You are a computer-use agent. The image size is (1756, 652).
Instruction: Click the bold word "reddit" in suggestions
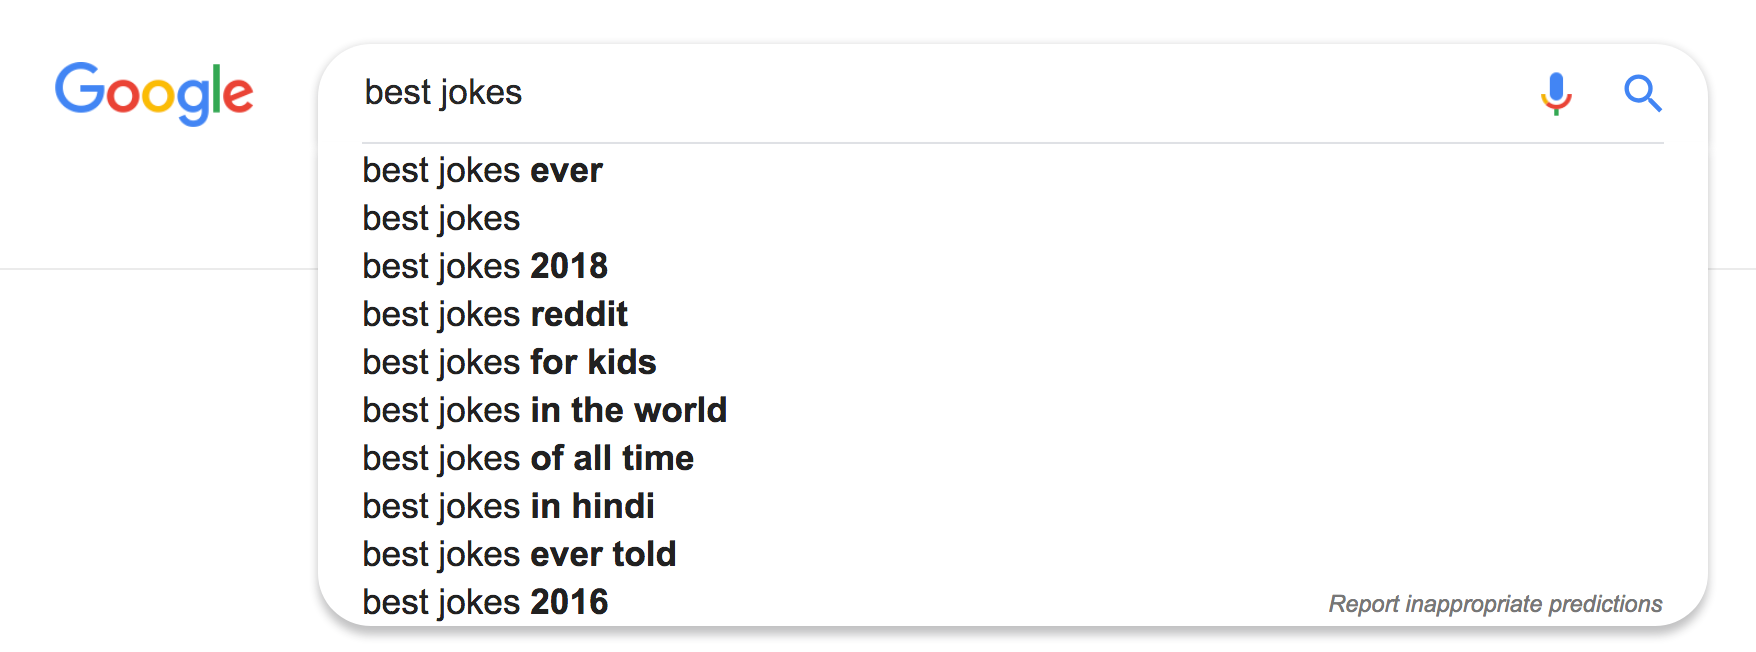[579, 314]
